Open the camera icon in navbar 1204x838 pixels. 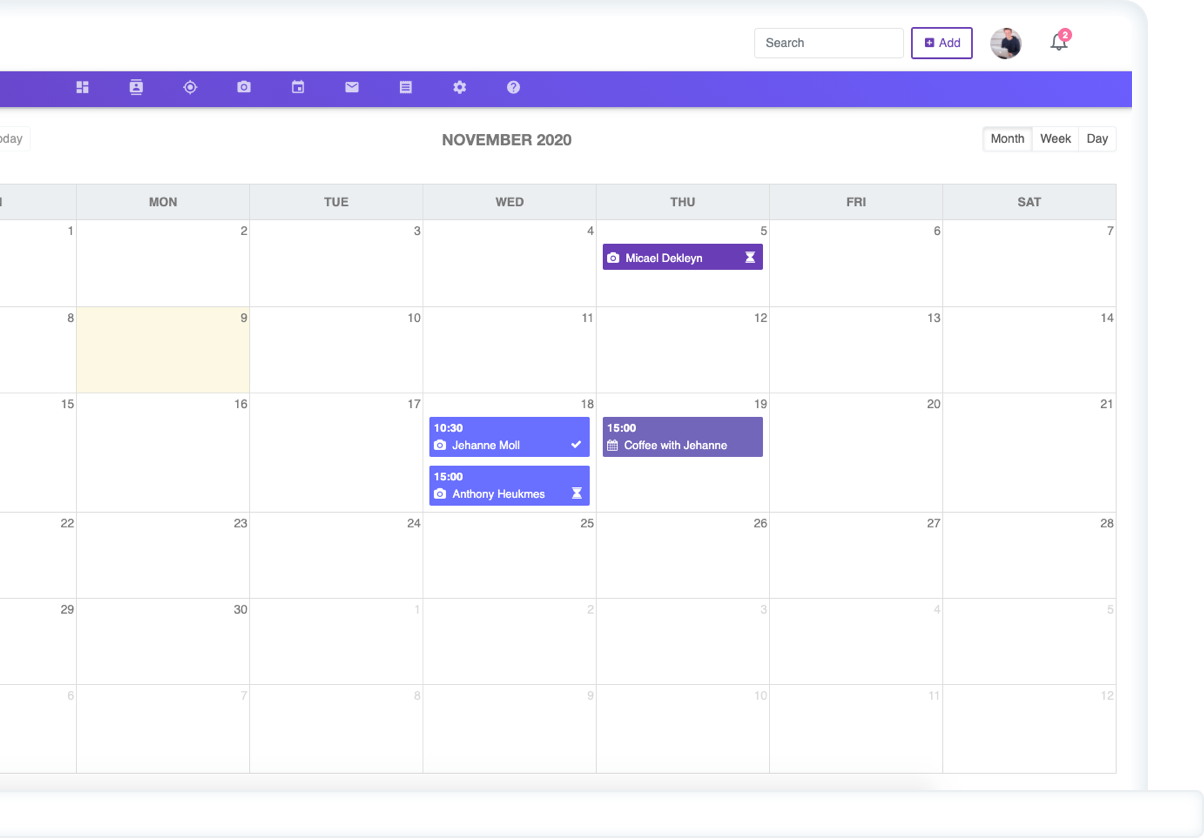[x=244, y=88]
